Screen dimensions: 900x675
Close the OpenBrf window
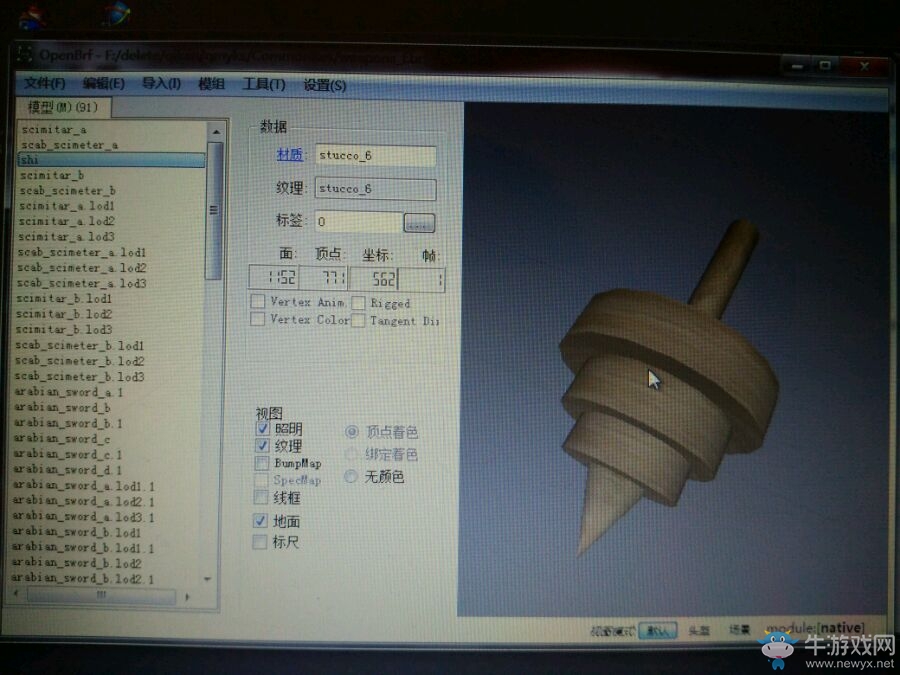point(863,67)
